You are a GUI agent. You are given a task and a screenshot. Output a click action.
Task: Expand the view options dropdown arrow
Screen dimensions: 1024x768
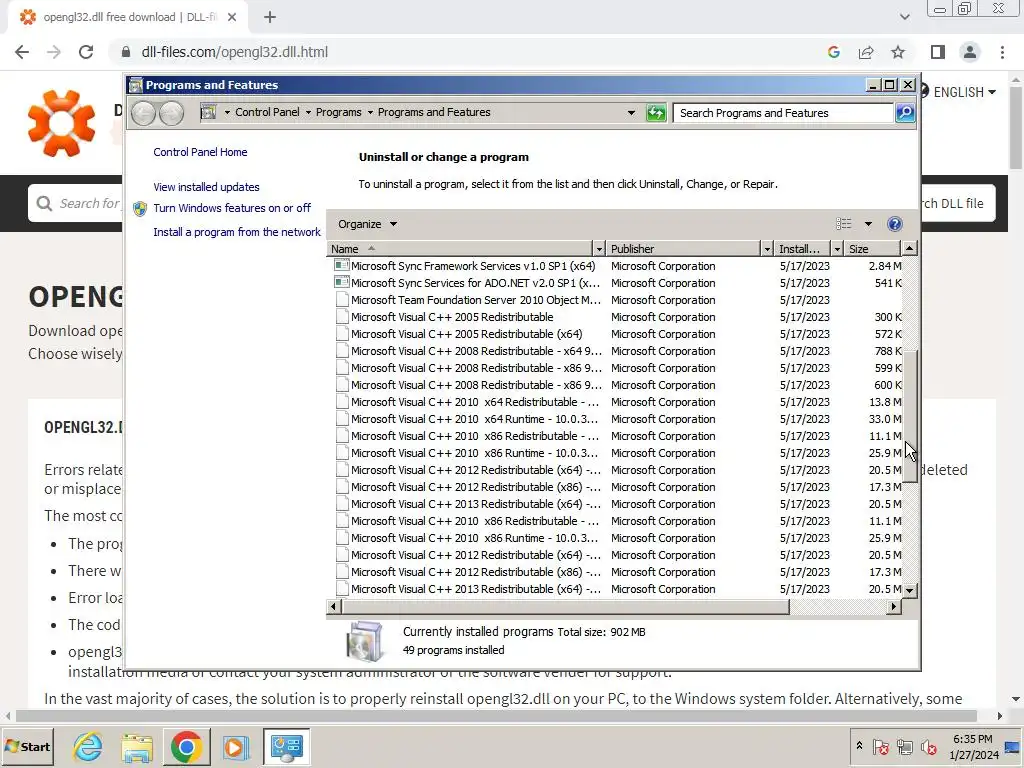[868, 224]
